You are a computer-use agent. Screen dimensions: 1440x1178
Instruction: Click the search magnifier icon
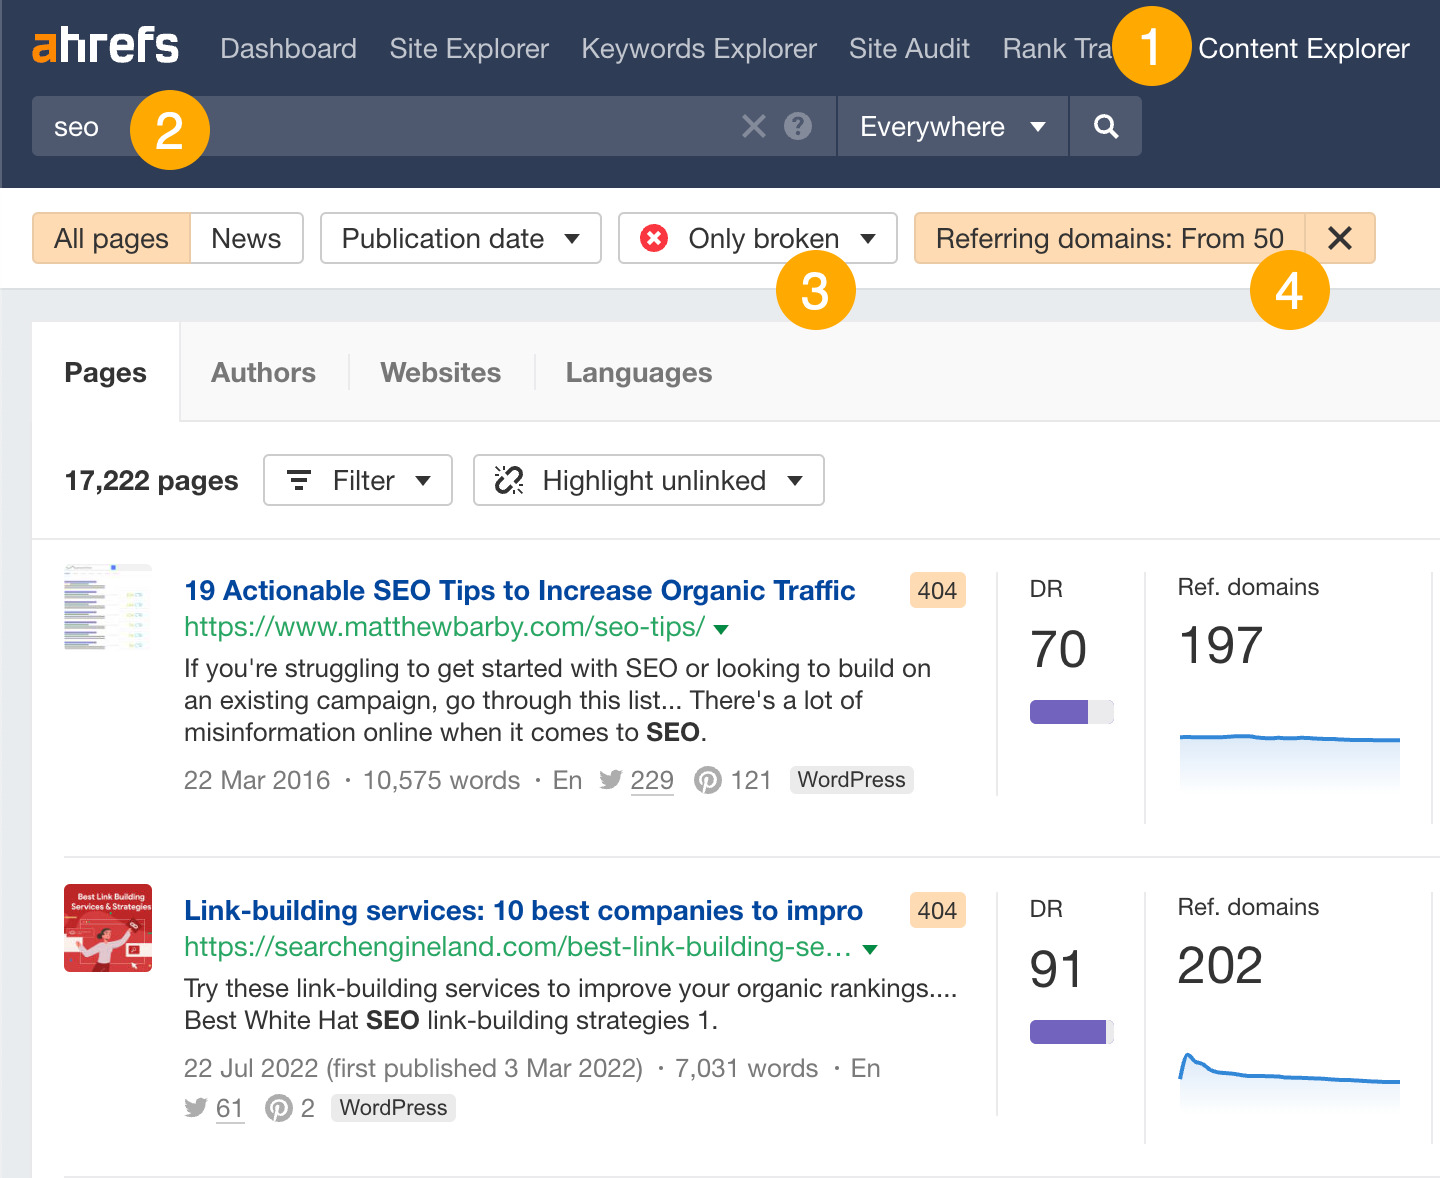coord(1105,126)
